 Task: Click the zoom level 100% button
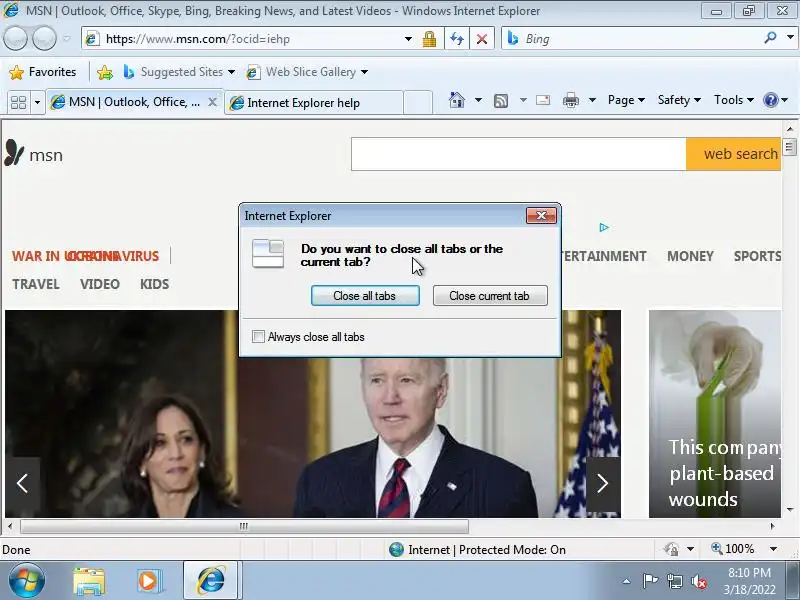click(x=733, y=549)
